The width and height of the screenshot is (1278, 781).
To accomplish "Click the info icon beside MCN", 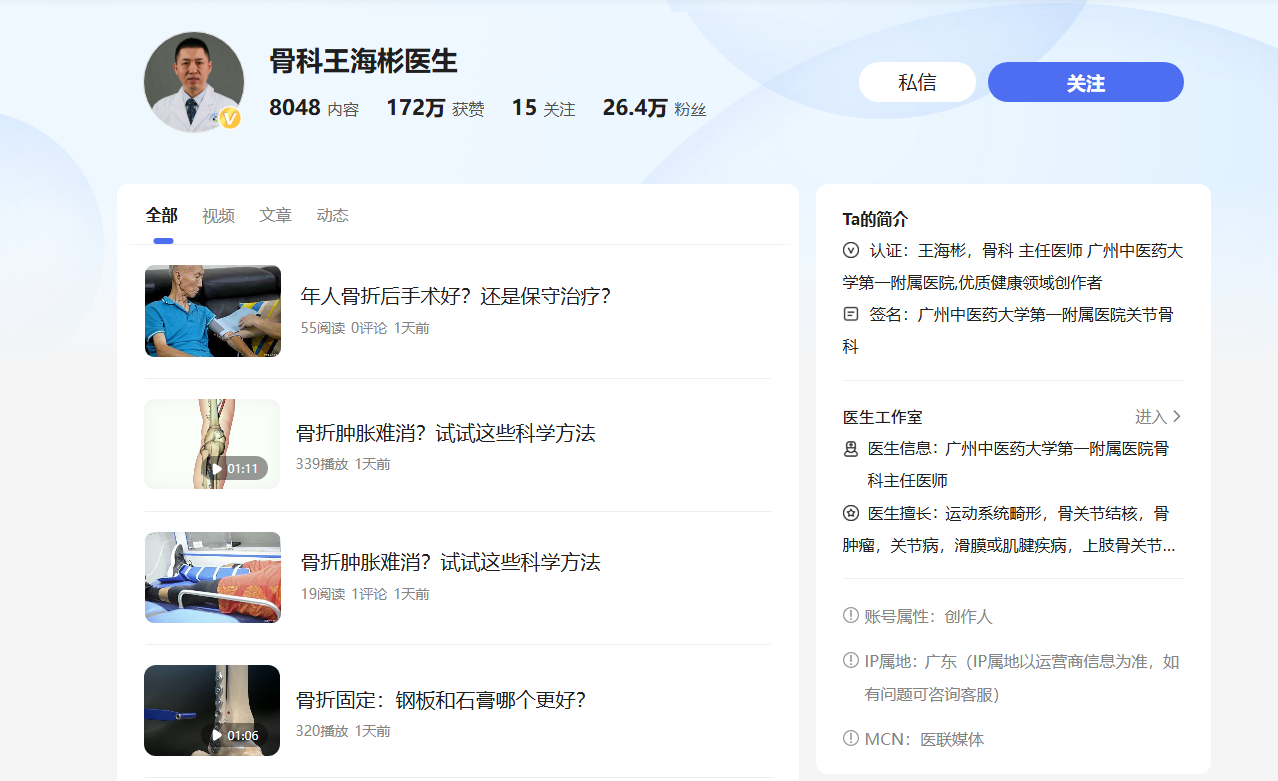I will (x=851, y=739).
